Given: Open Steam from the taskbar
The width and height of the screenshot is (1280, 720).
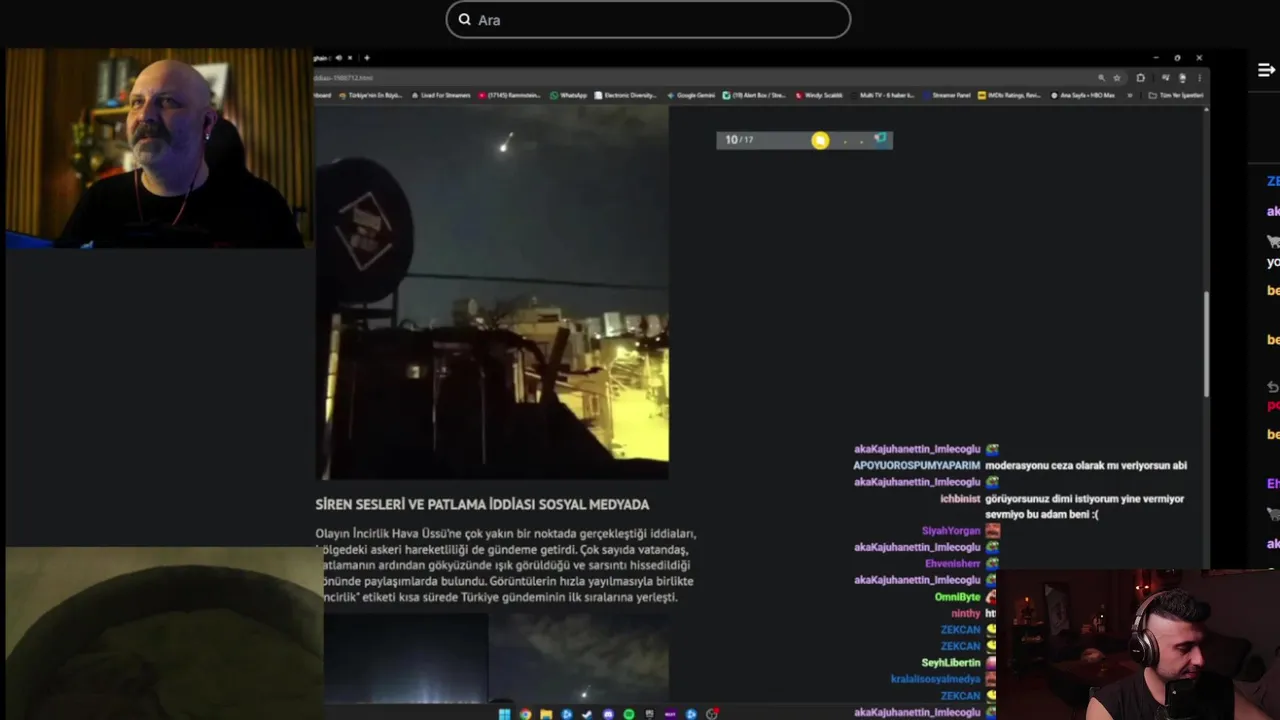Looking at the screenshot, I should point(587,713).
